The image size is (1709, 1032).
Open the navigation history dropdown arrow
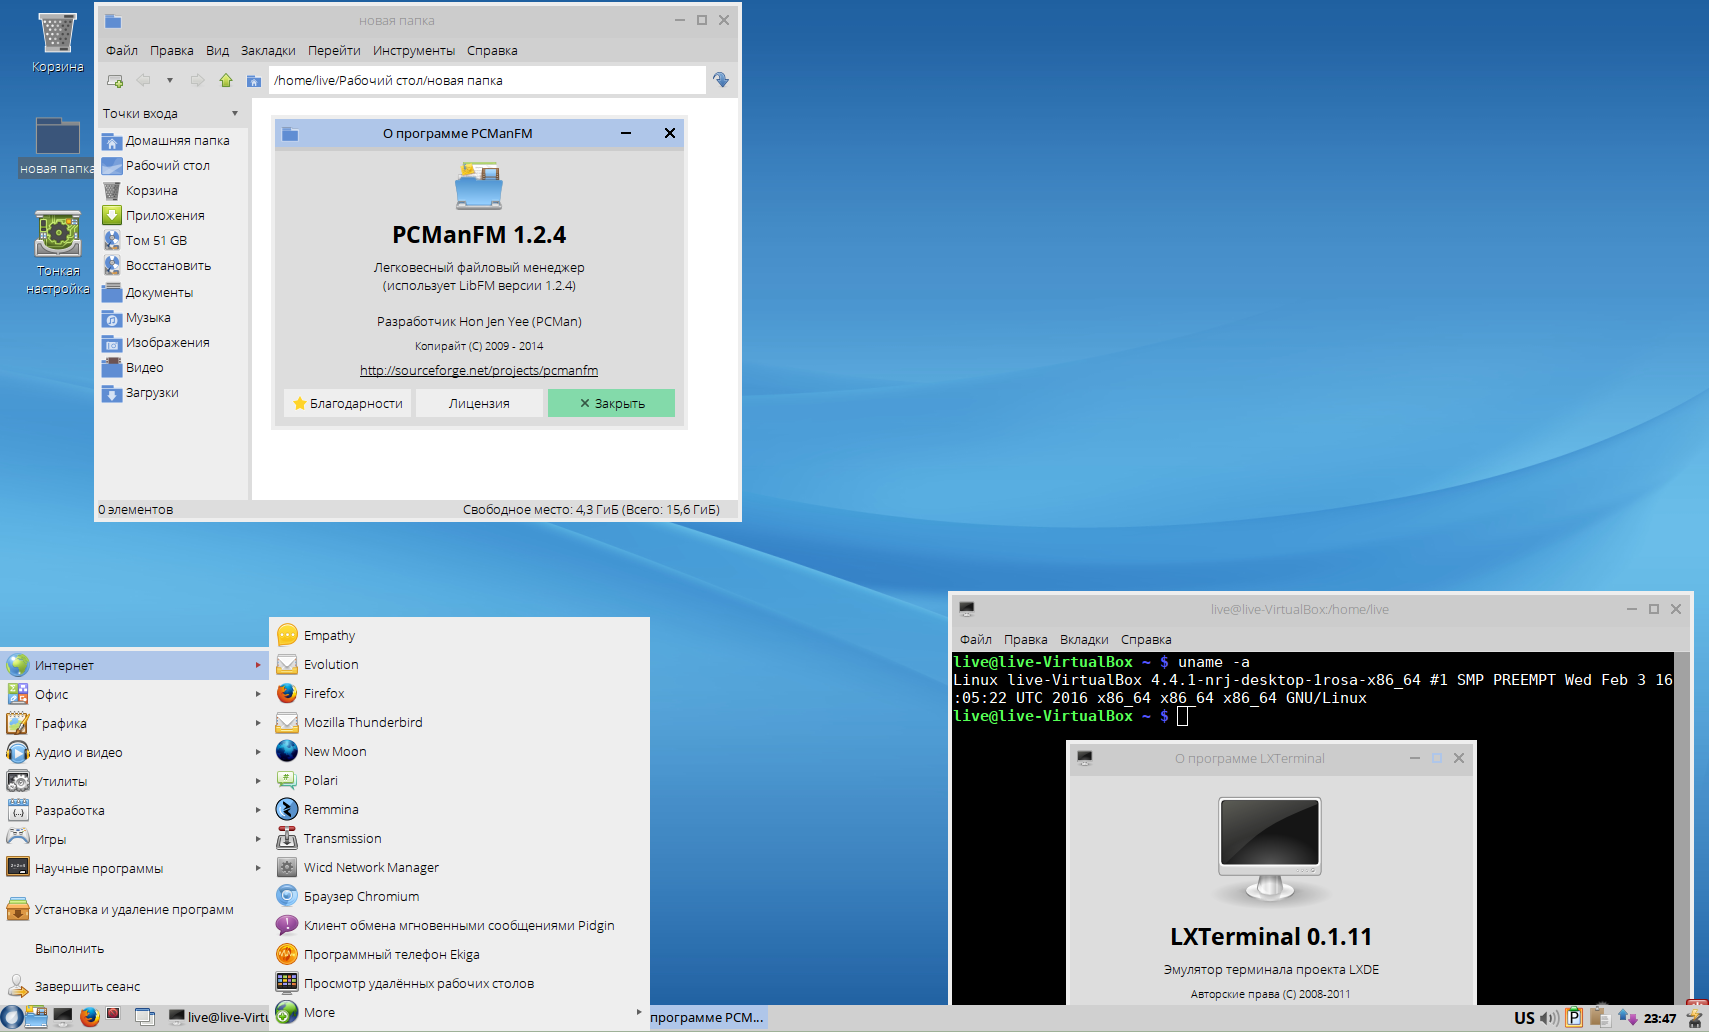click(x=170, y=81)
